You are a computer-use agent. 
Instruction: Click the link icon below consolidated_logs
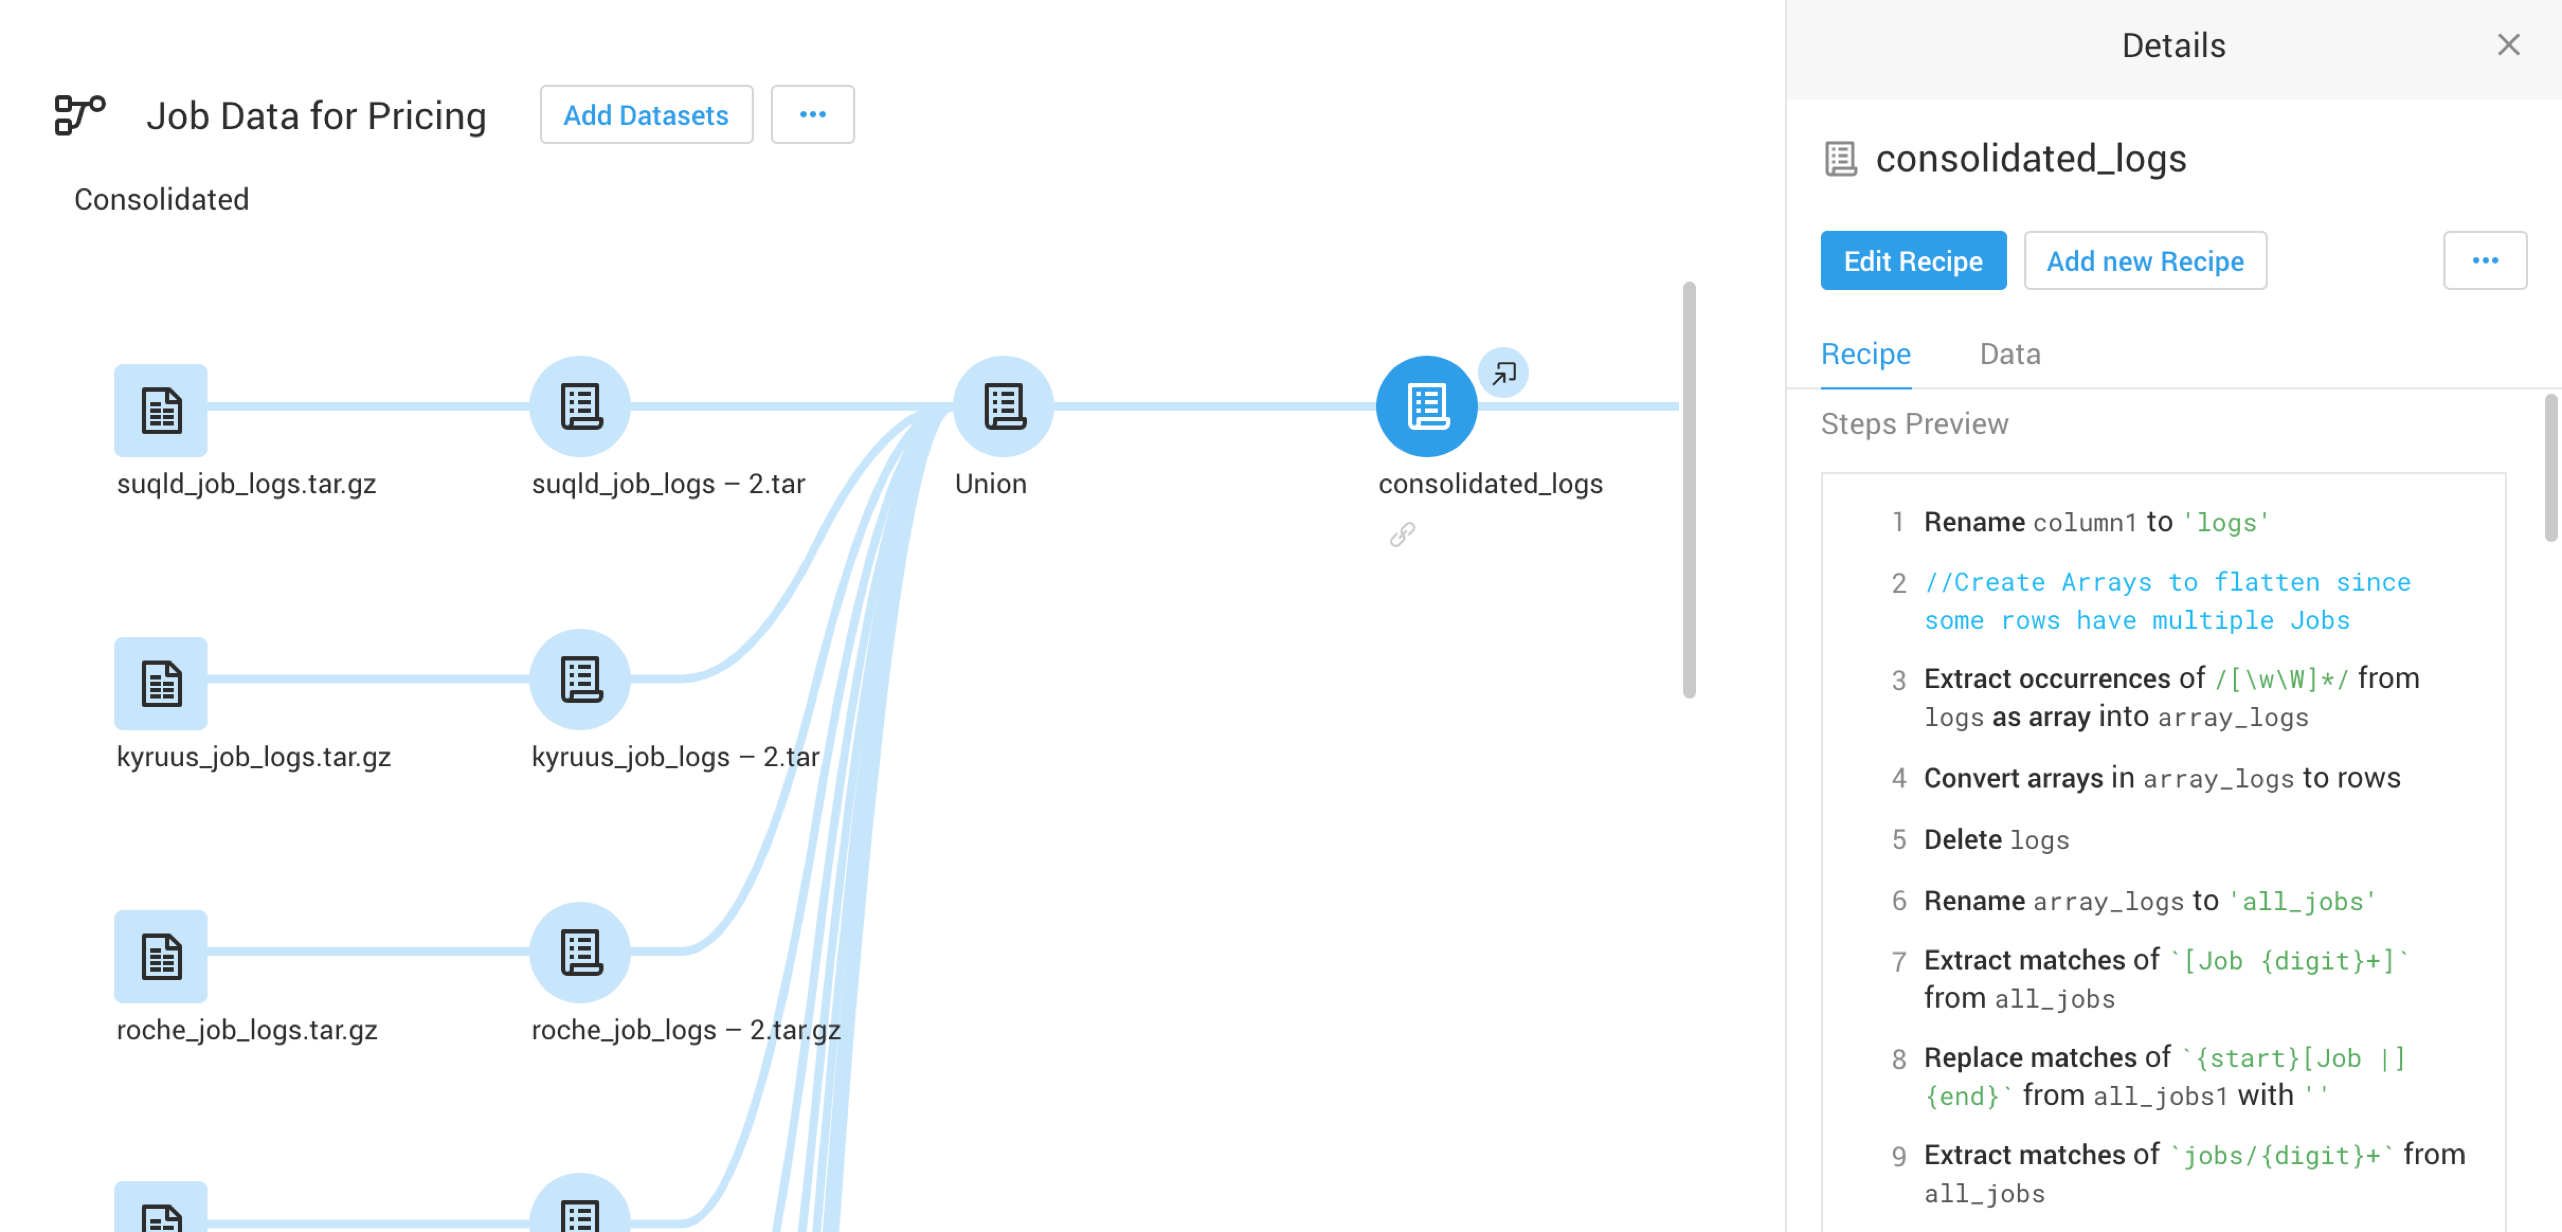[x=1402, y=535]
